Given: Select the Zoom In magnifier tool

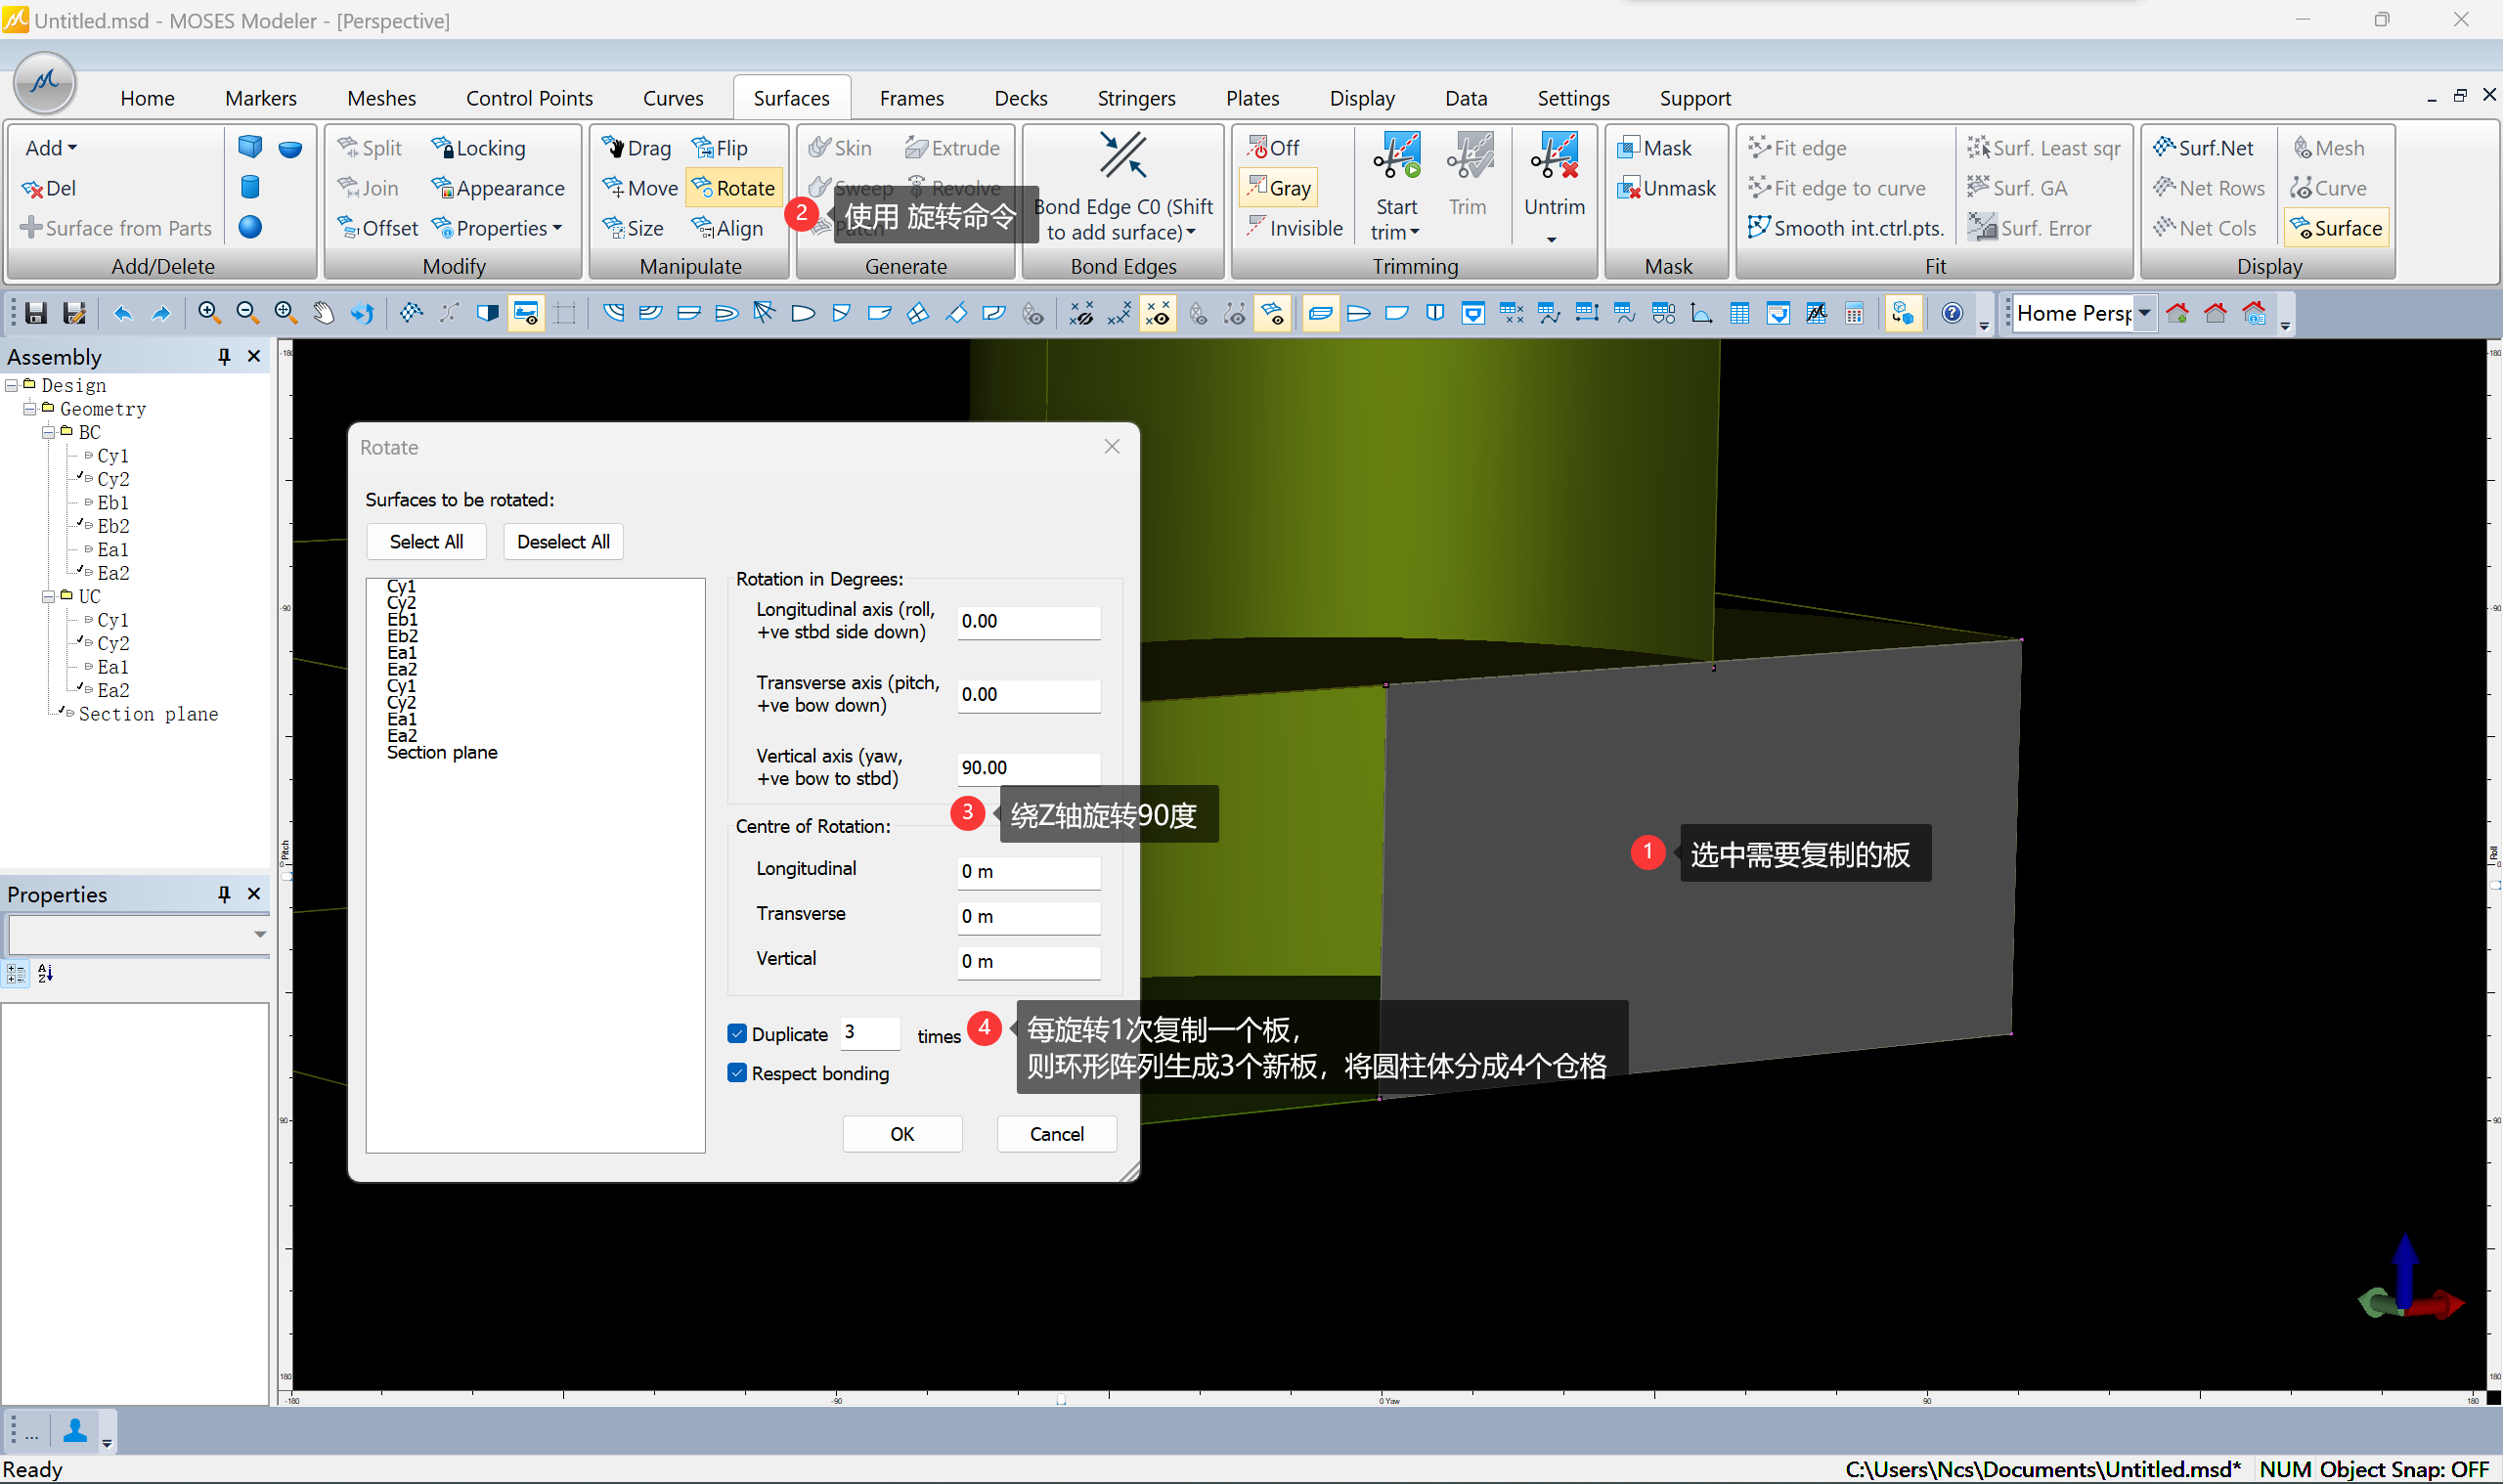Looking at the screenshot, I should tap(208, 313).
